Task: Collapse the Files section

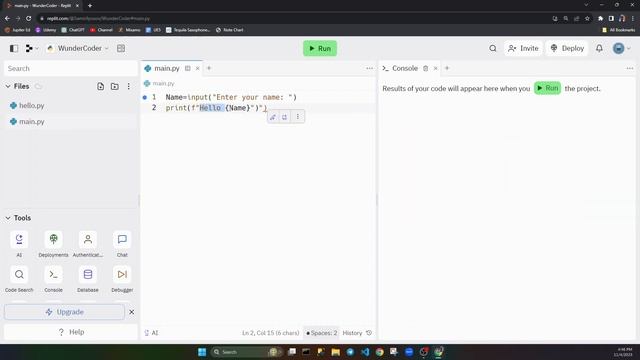Action: coord(8,86)
